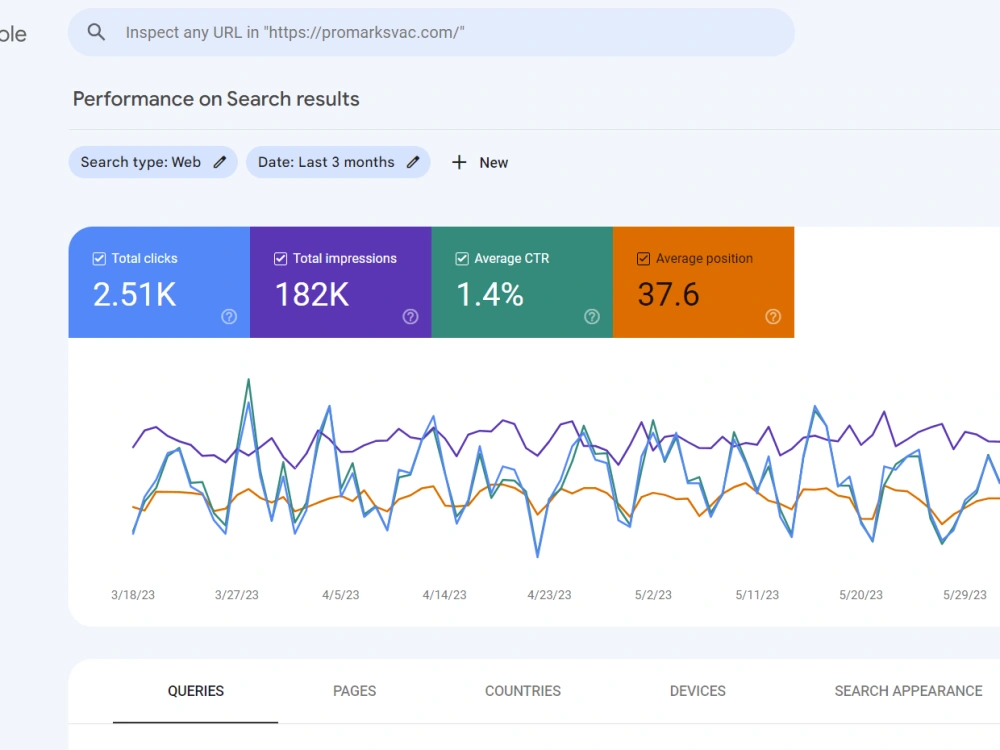The height and width of the screenshot is (750, 1000).
Task: Toggle the Total impressions checkbox
Action: [x=280, y=258]
